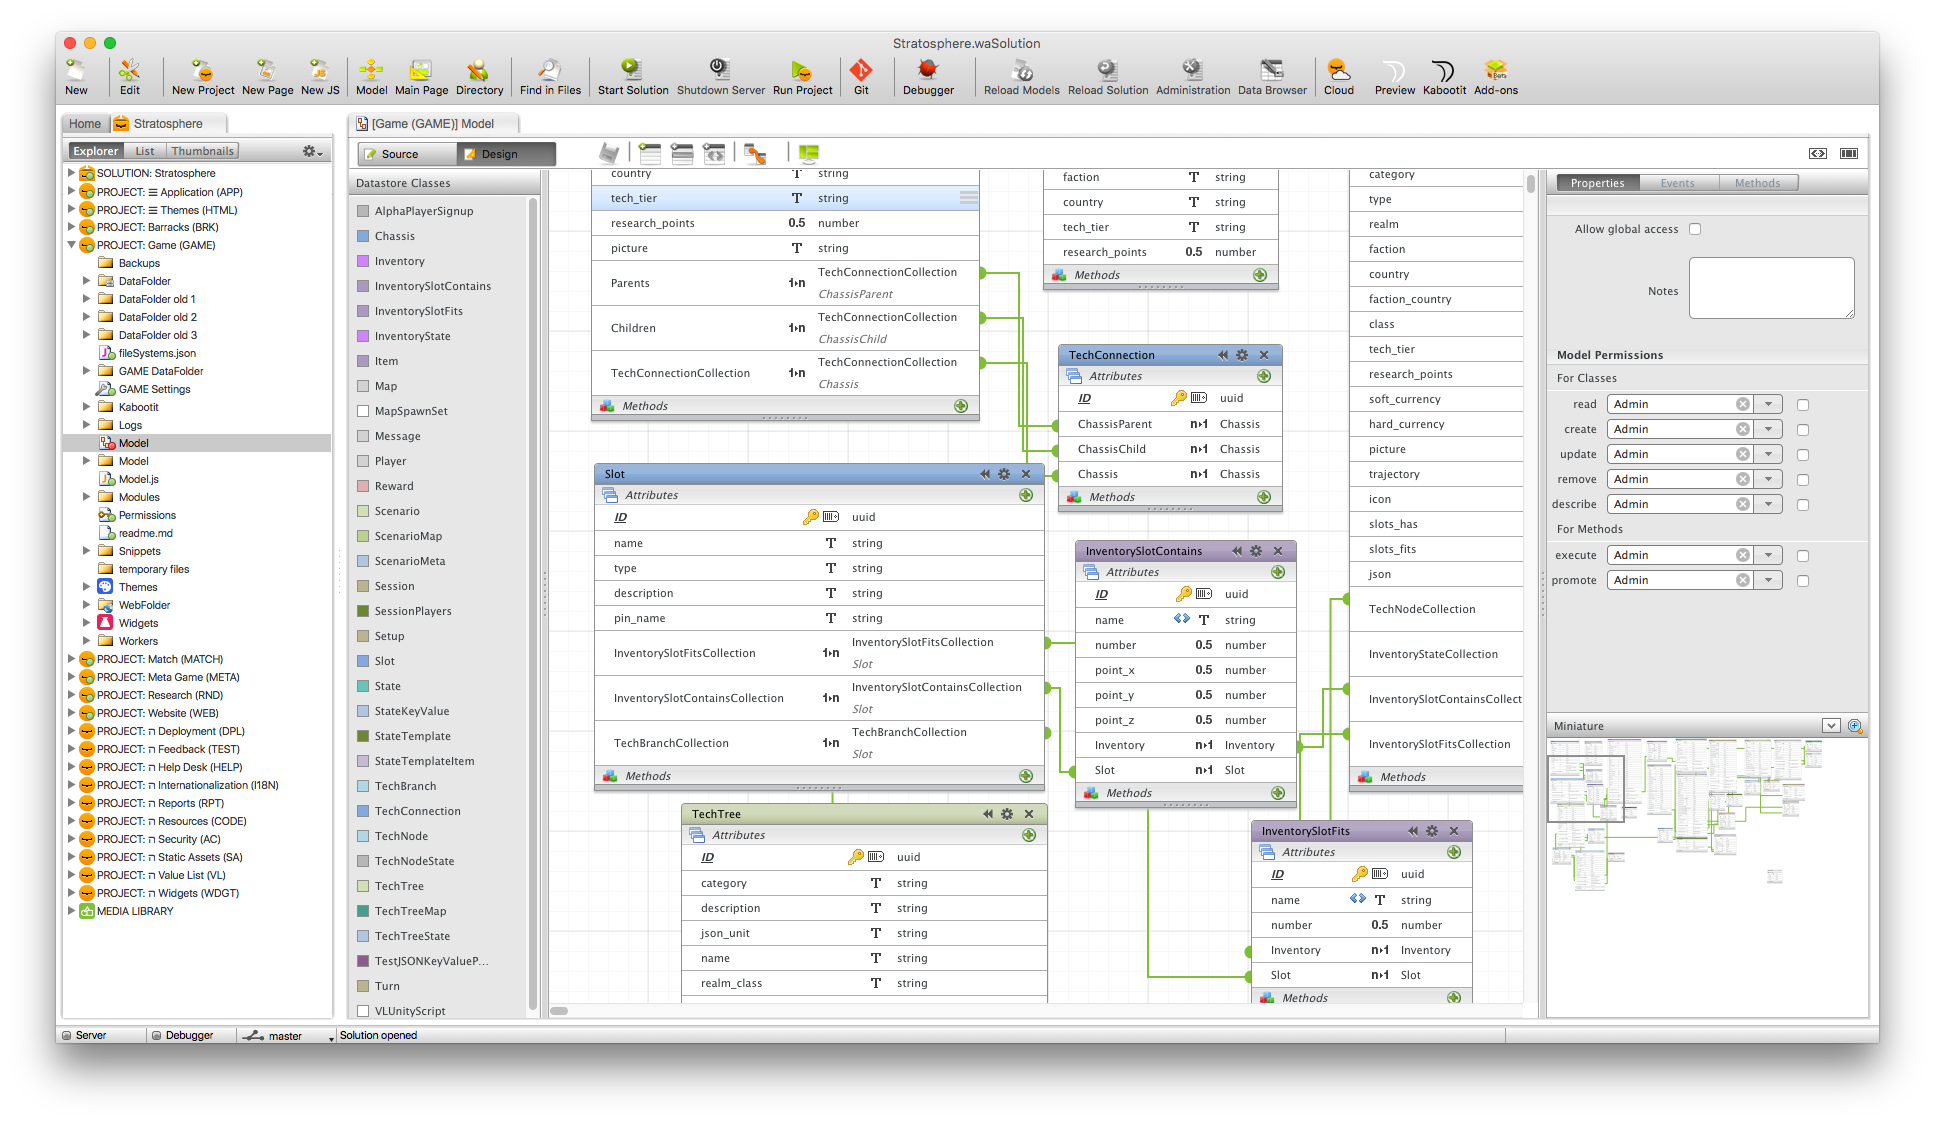Image resolution: width=1935 pixels, height=1123 pixels.
Task: Click the Reload Models icon
Action: tap(1021, 70)
